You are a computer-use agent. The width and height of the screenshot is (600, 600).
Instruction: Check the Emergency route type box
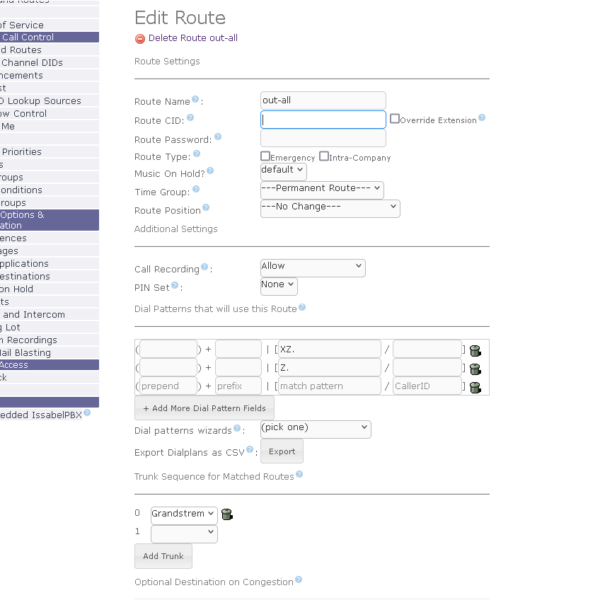[x=265, y=157]
